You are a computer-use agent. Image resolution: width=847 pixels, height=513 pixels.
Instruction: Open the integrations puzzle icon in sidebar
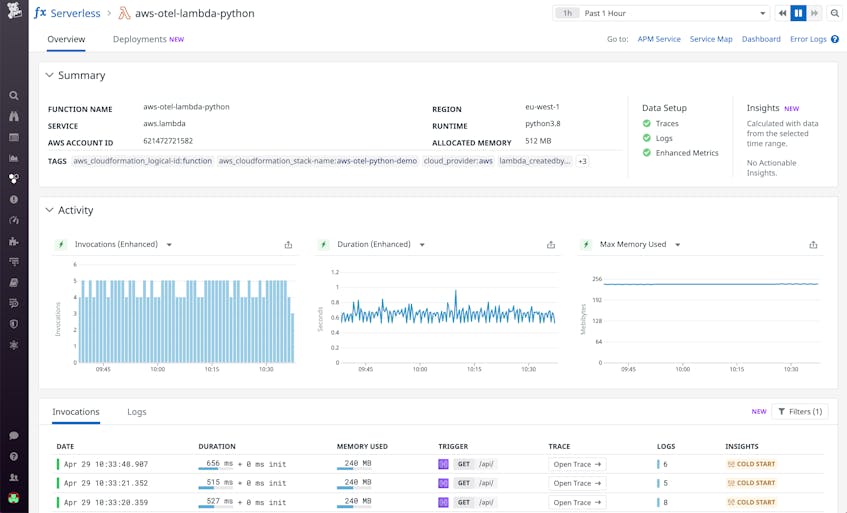click(14, 241)
